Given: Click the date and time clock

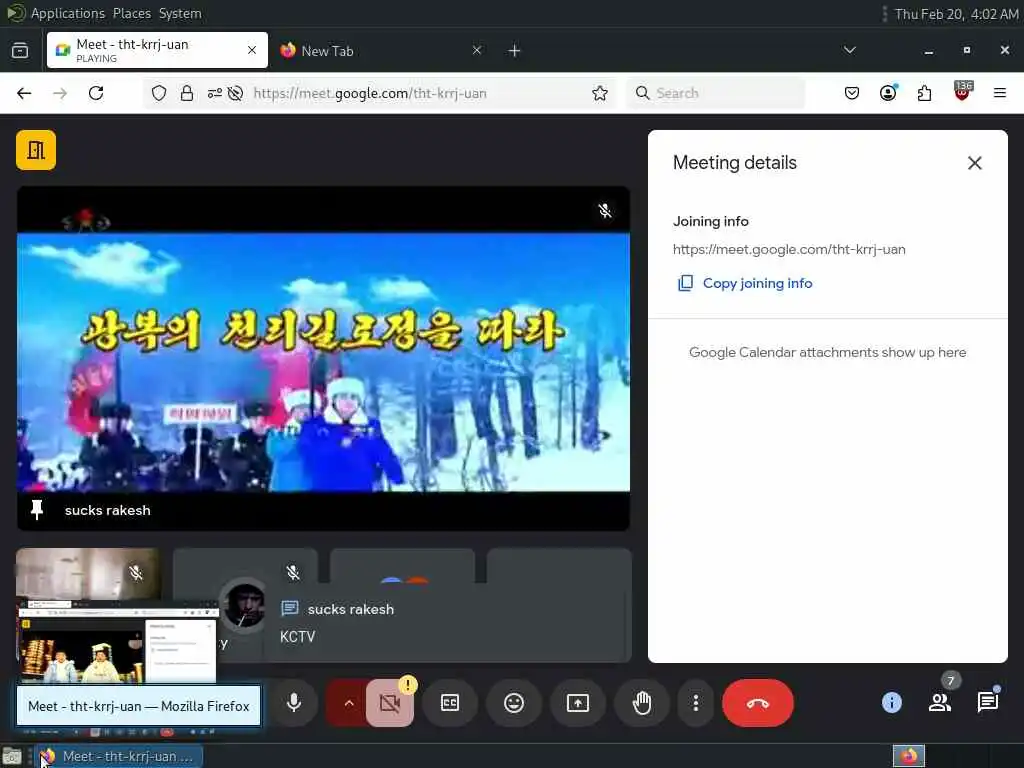Looking at the screenshot, I should (956, 14).
